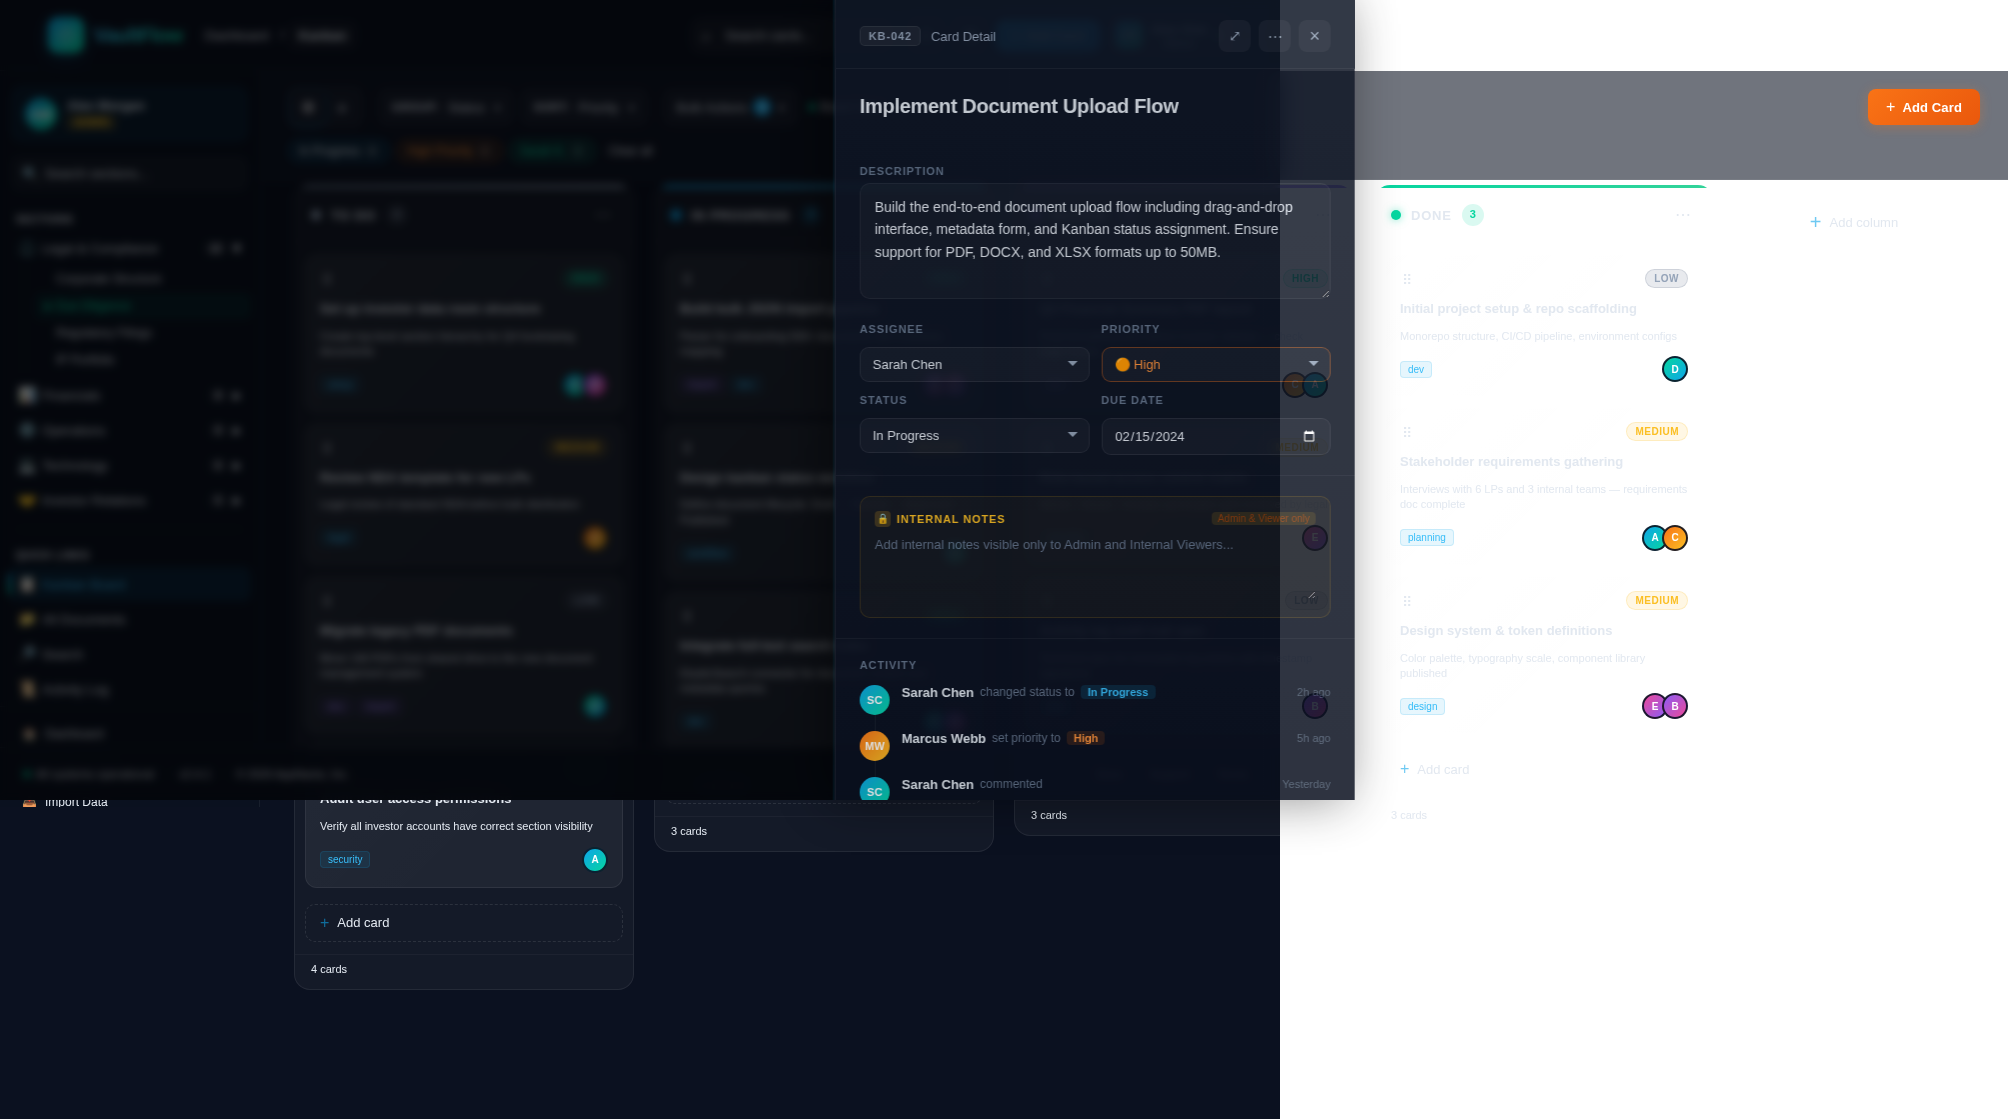This screenshot has width=2008, height=1119.
Task: Edit the card description text area
Action: 1094,241
